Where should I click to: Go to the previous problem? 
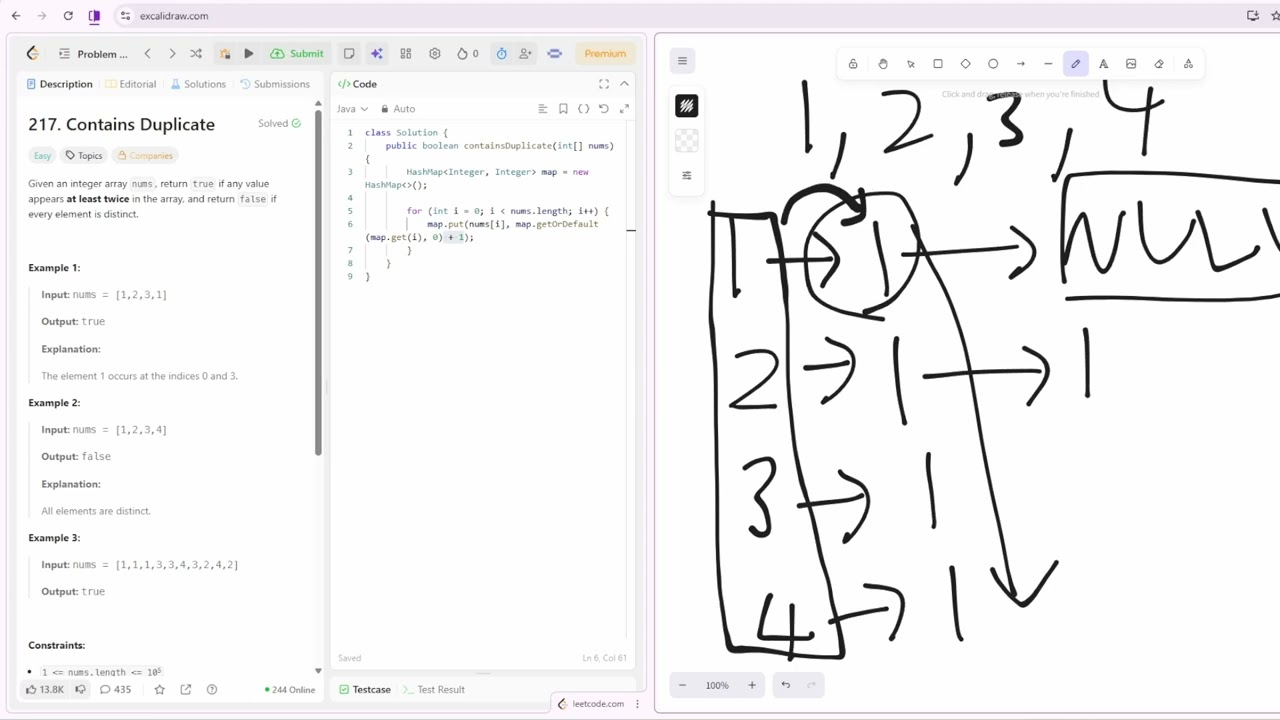point(147,54)
